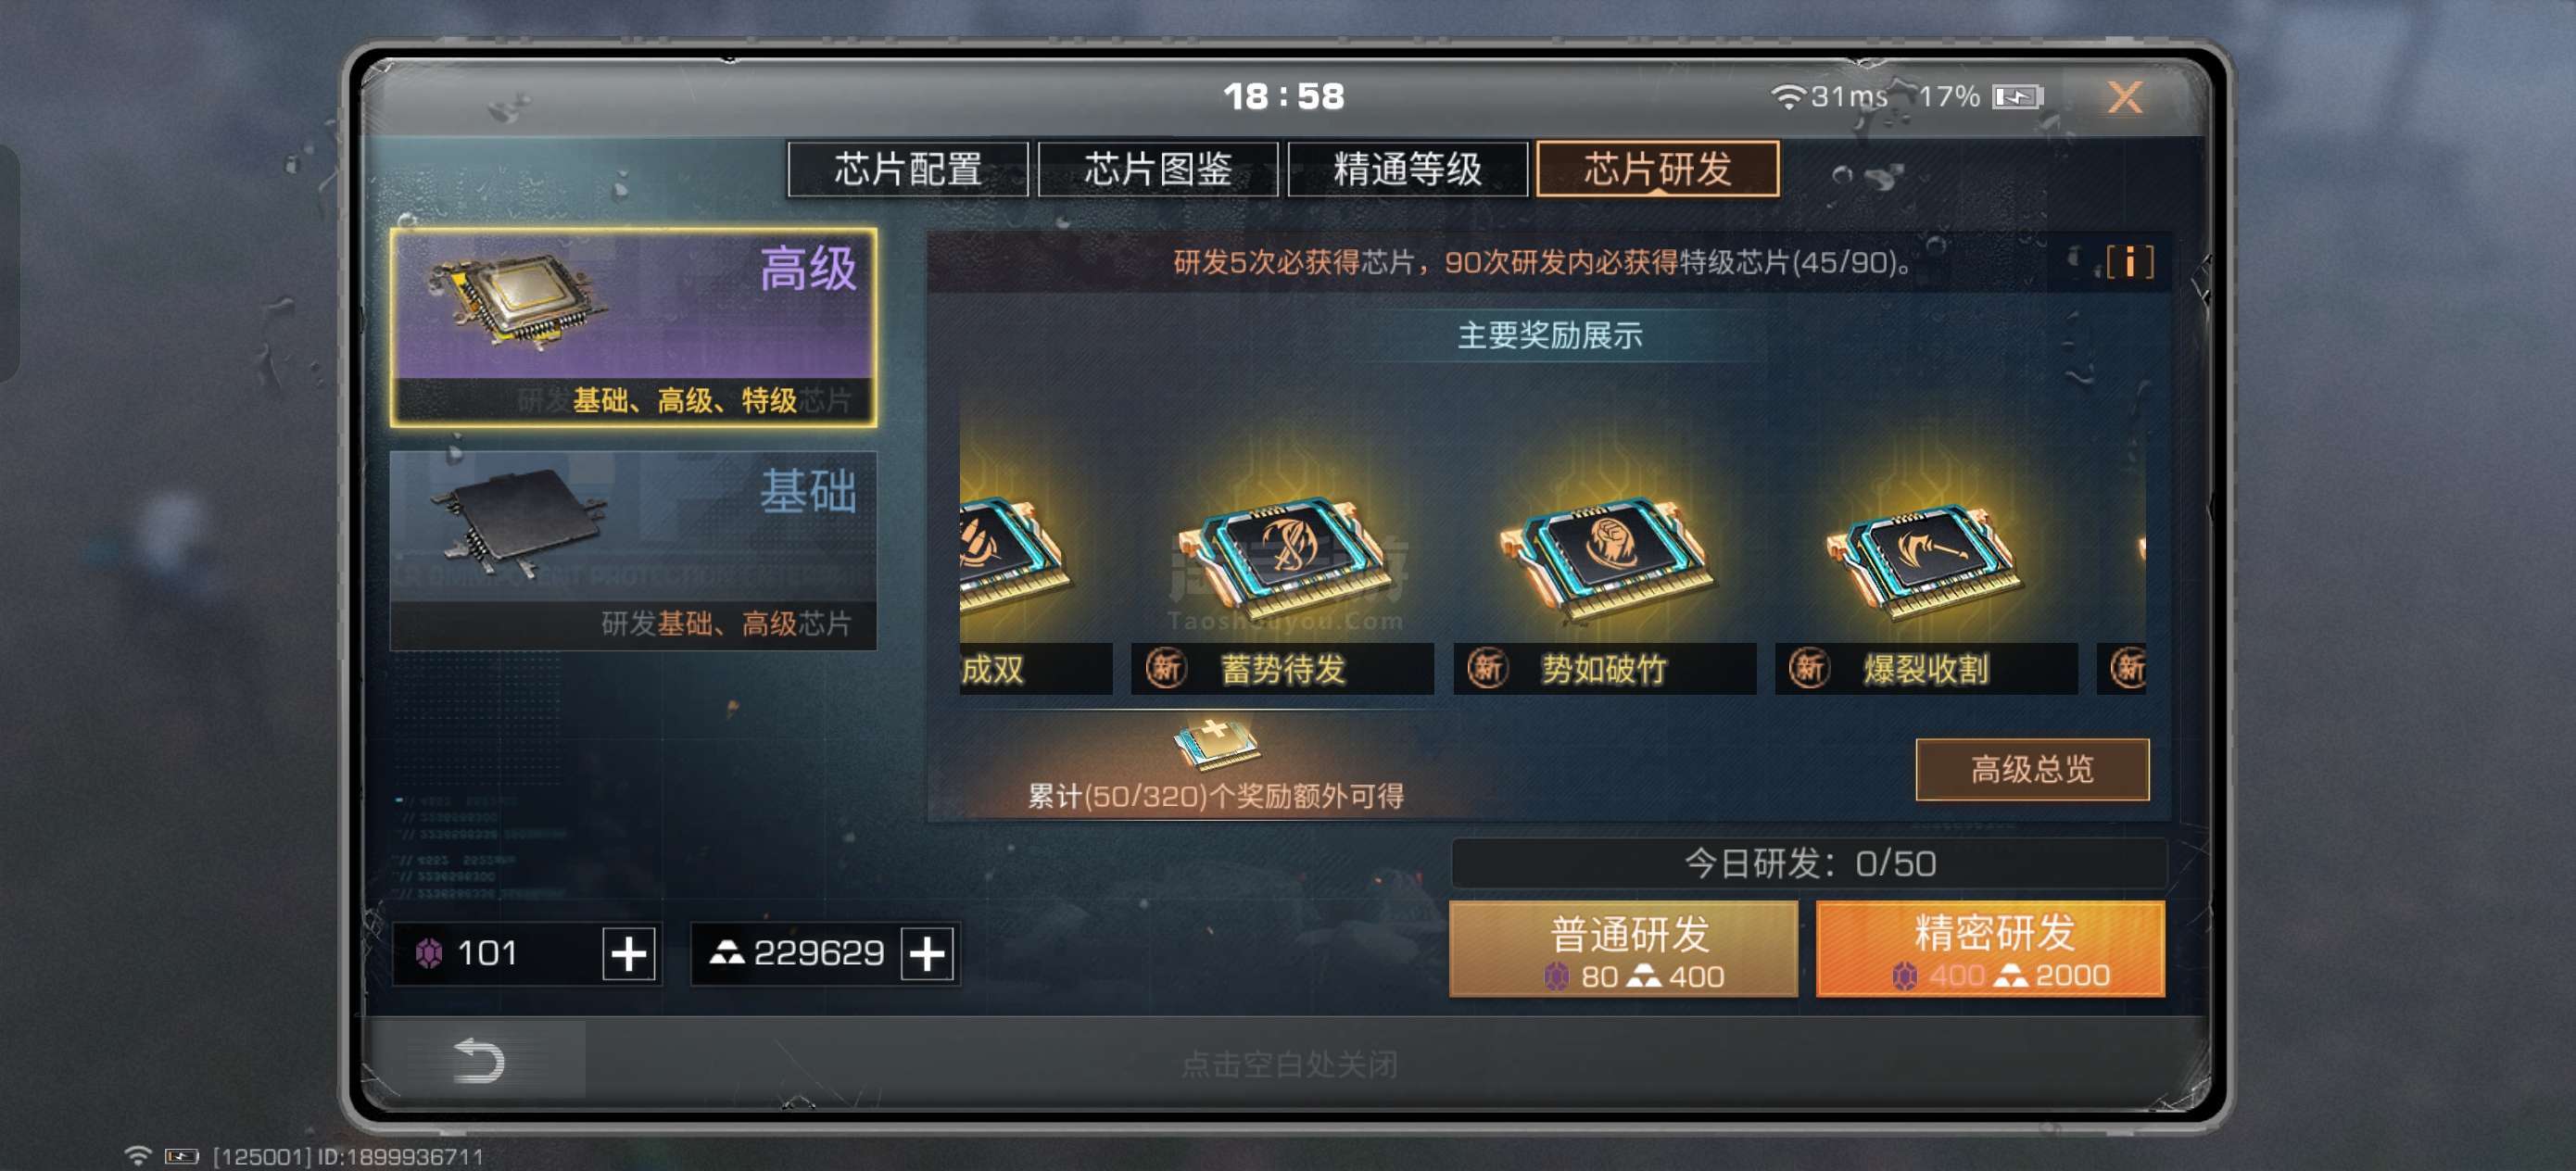Image resolution: width=2576 pixels, height=1171 pixels.
Task: Click the 今日研发 0/50 progress bar
Action: (x=1810, y=864)
